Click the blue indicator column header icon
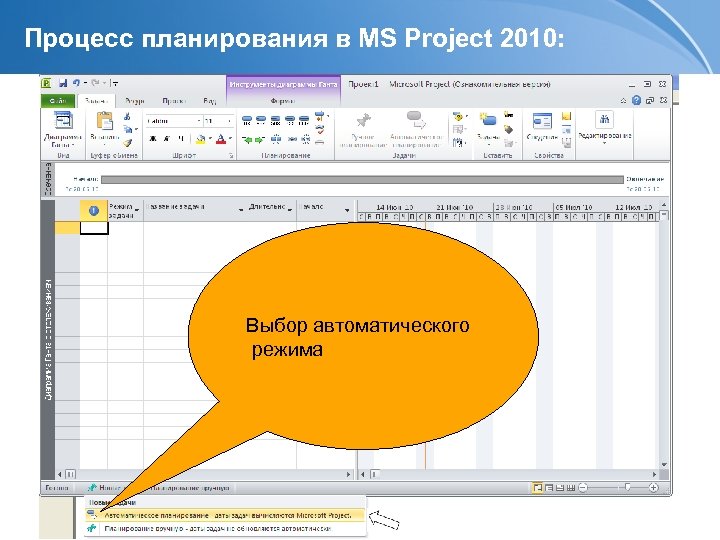Screen dimensions: 720x540 94,211
